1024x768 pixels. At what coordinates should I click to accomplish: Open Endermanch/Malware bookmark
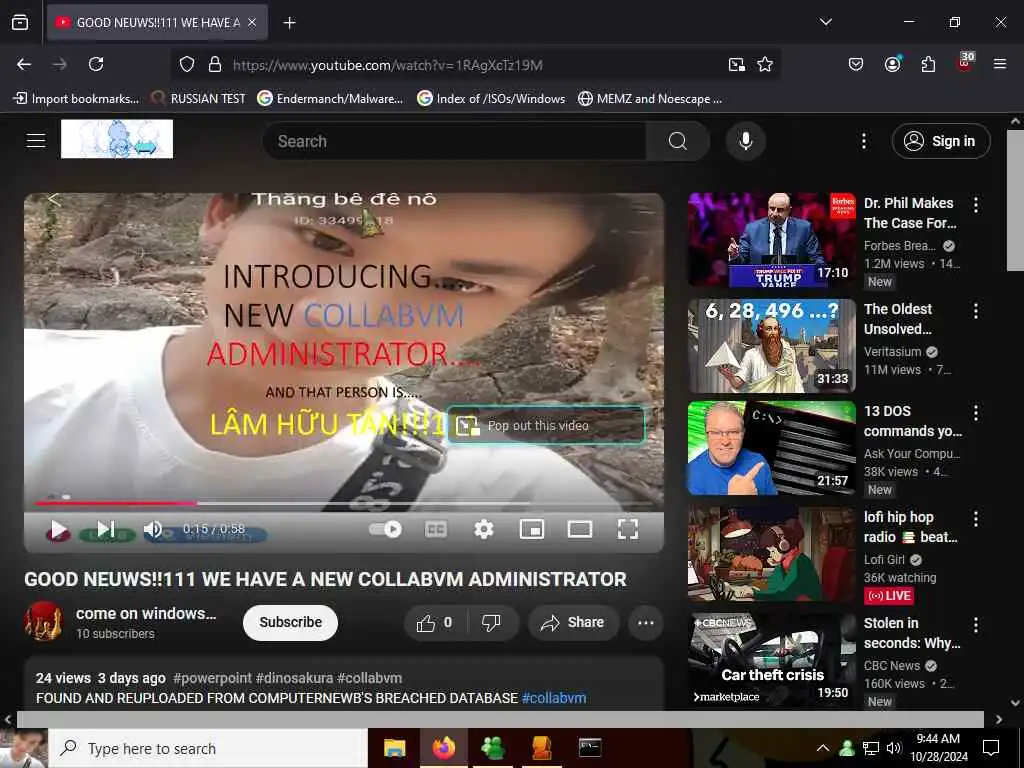[x=330, y=99]
